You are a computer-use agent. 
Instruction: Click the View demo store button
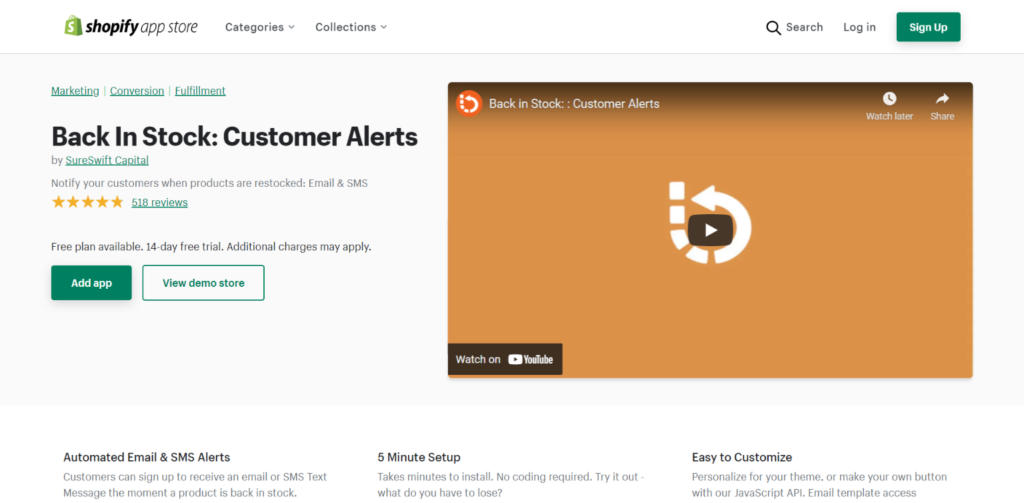click(203, 283)
